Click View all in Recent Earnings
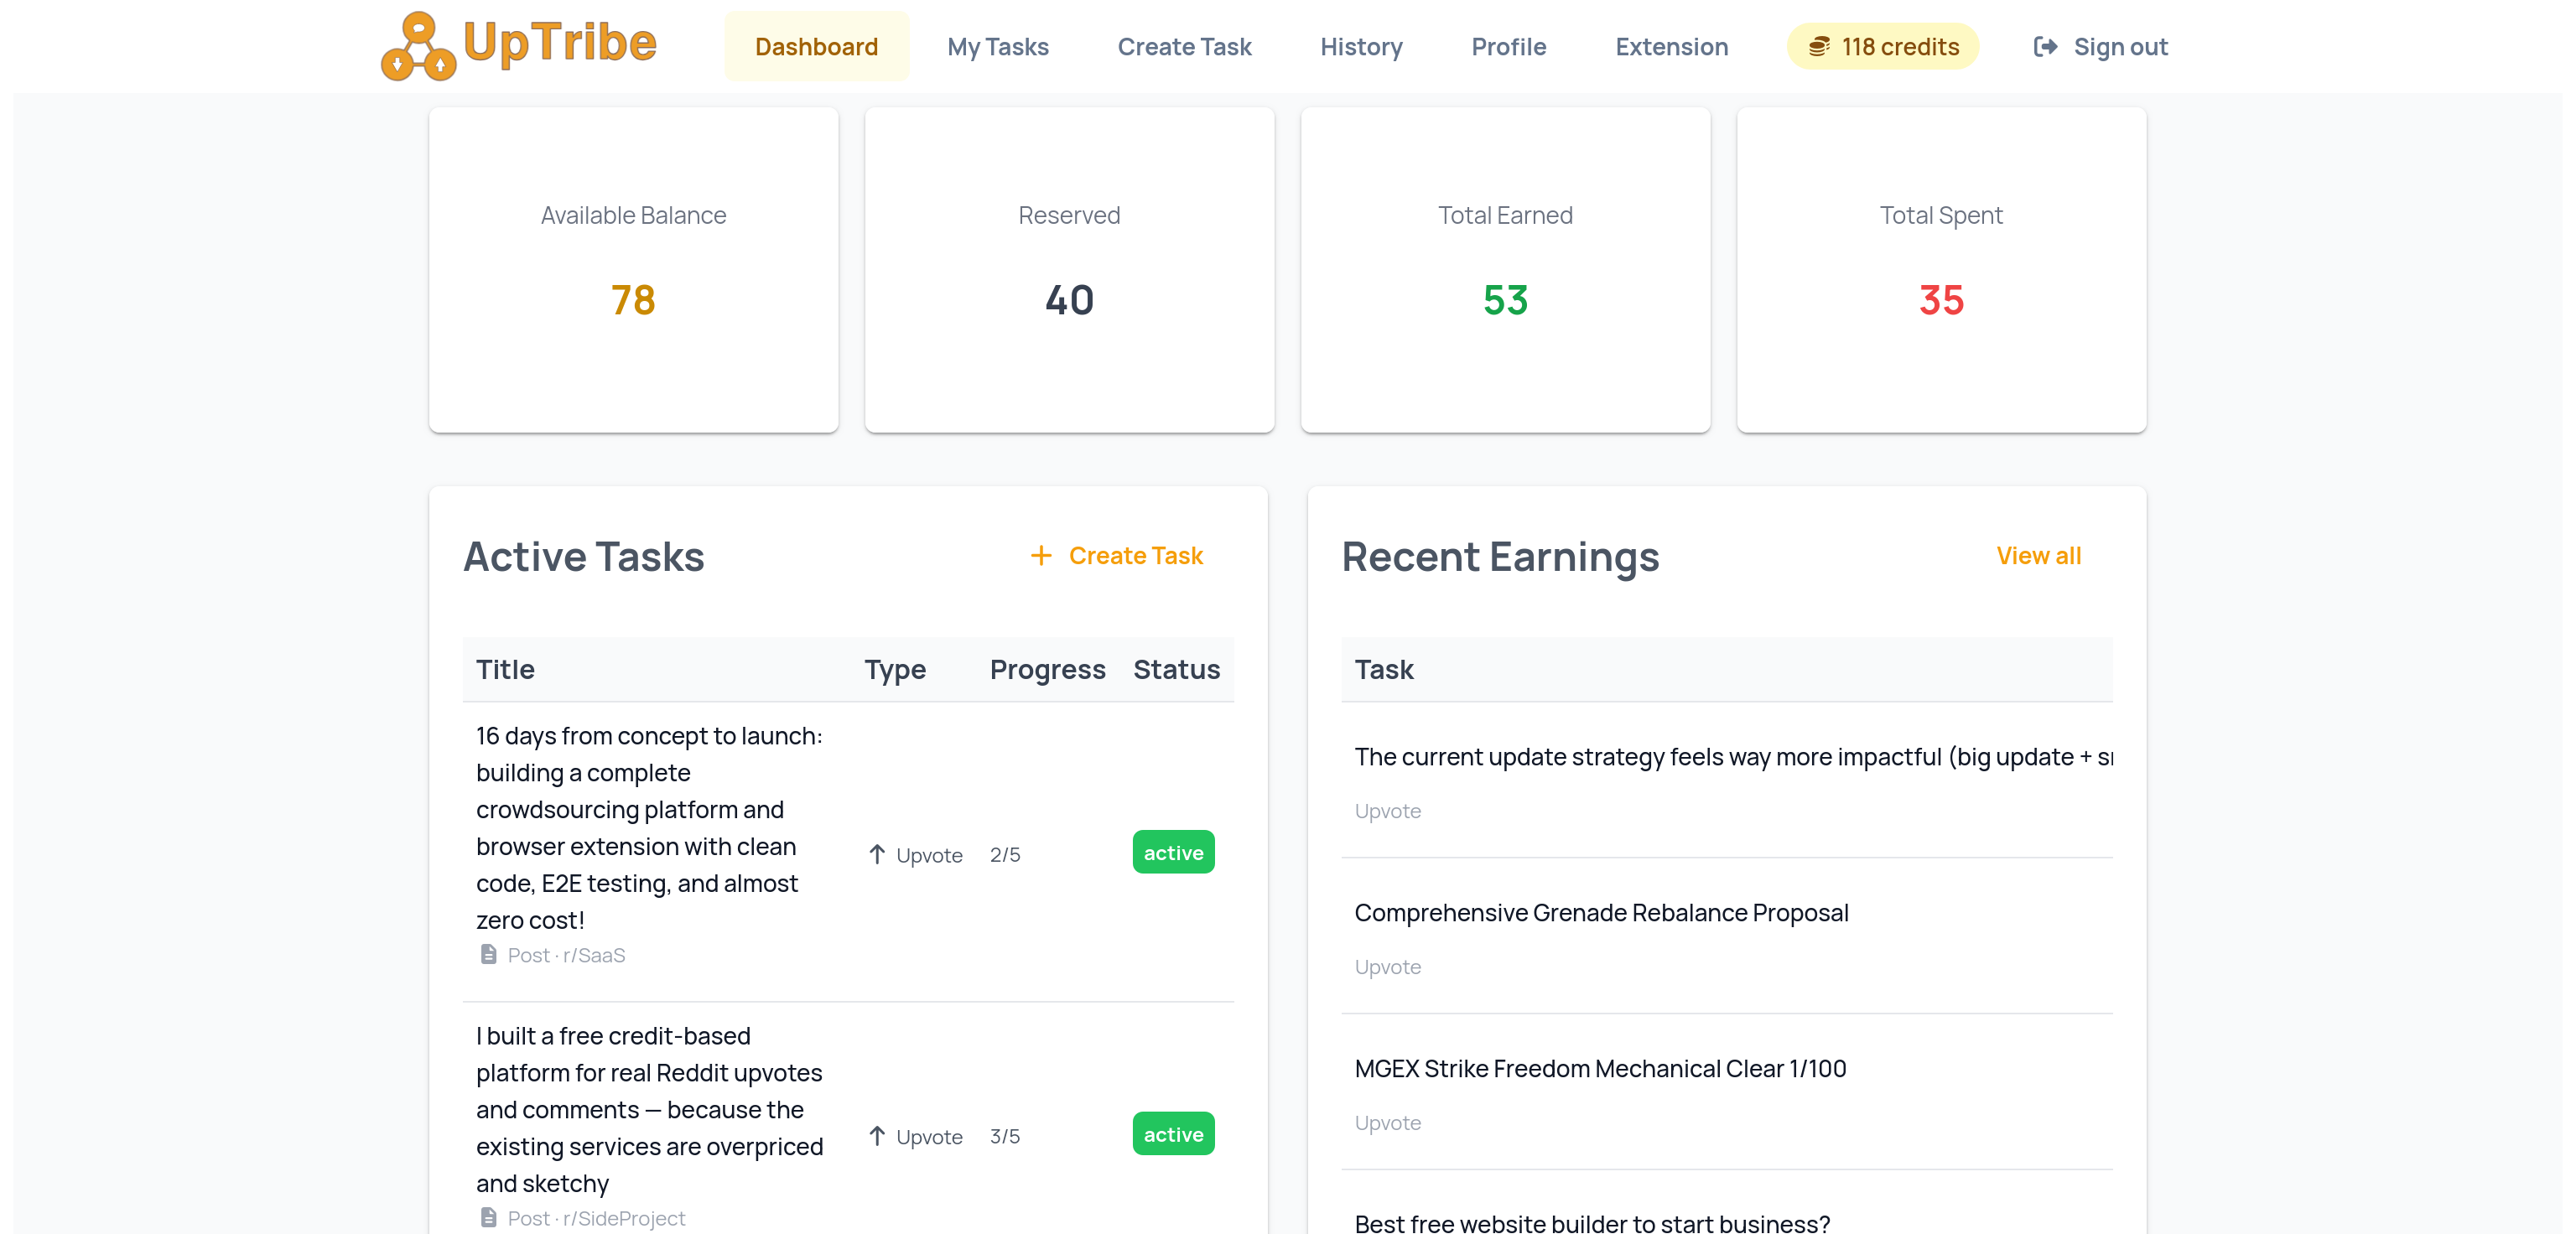The height and width of the screenshot is (1234, 2576). click(2039, 556)
